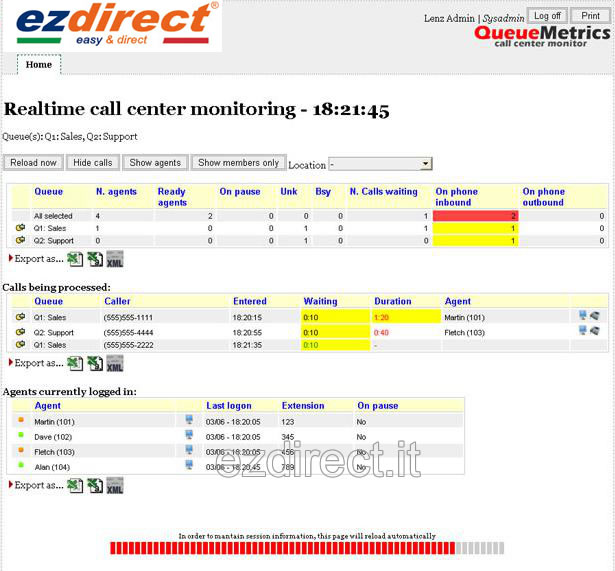615x571 pixels.
Task: Click phone icon for Martin (101) call
Action: tap(595, 315)
